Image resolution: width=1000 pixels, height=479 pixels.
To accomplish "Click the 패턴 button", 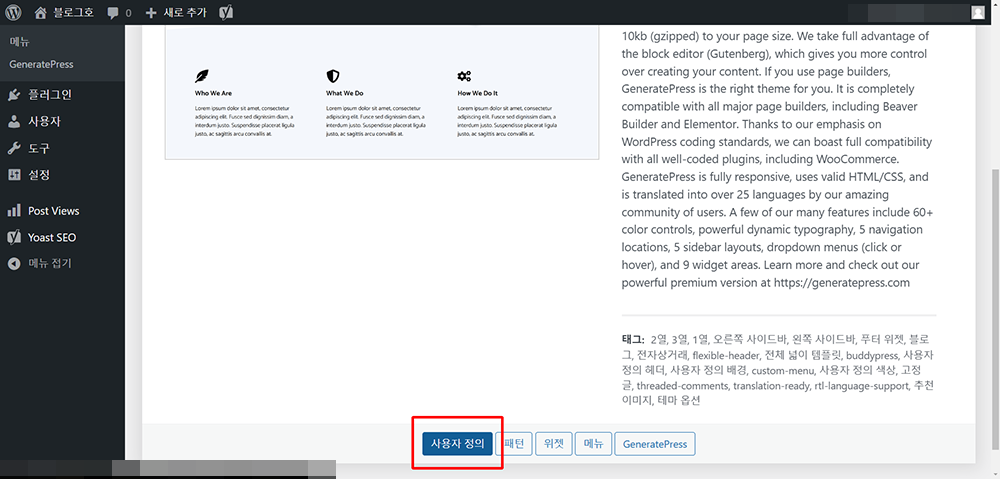I will pyautogui.click(x=514, y=444).
